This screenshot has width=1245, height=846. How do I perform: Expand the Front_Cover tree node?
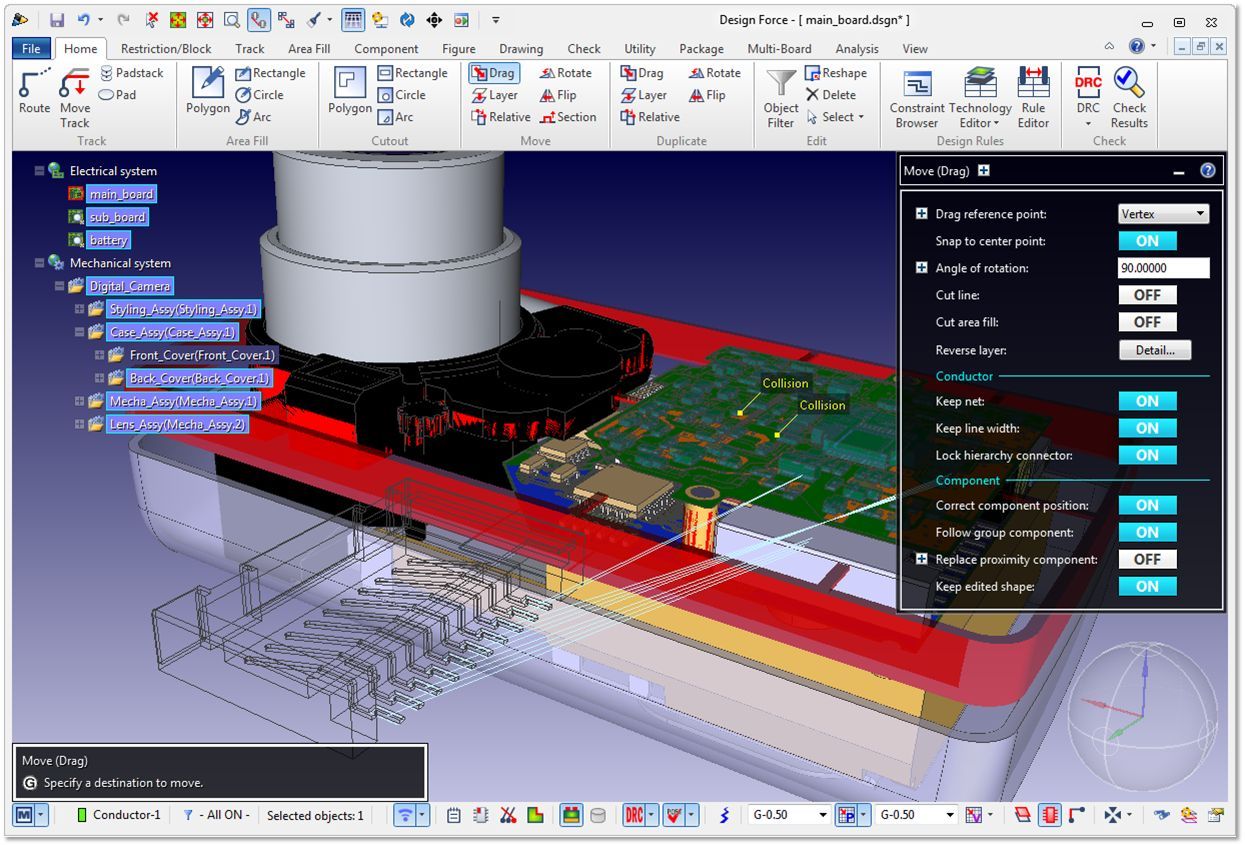(100, 355)
